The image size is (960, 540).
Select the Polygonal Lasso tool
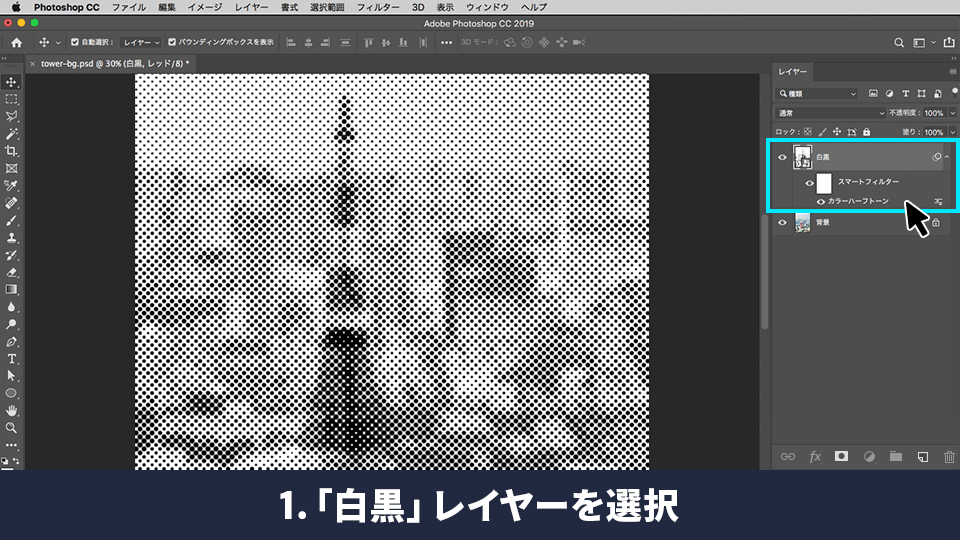coord(11,116)
